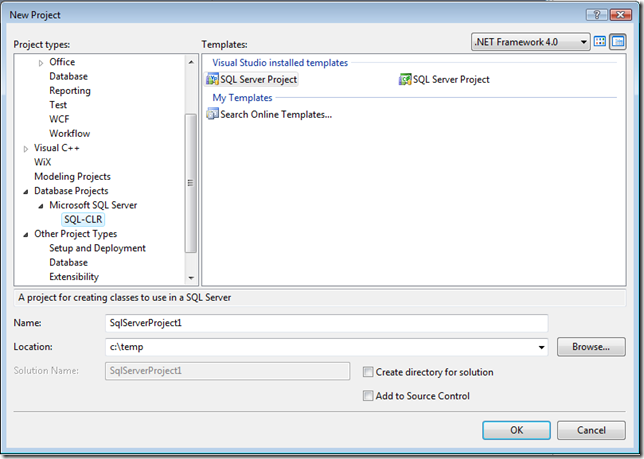The height and width of the screenshot is (459, 644).
Task: Select the Reporting project type
Action: 70,91
